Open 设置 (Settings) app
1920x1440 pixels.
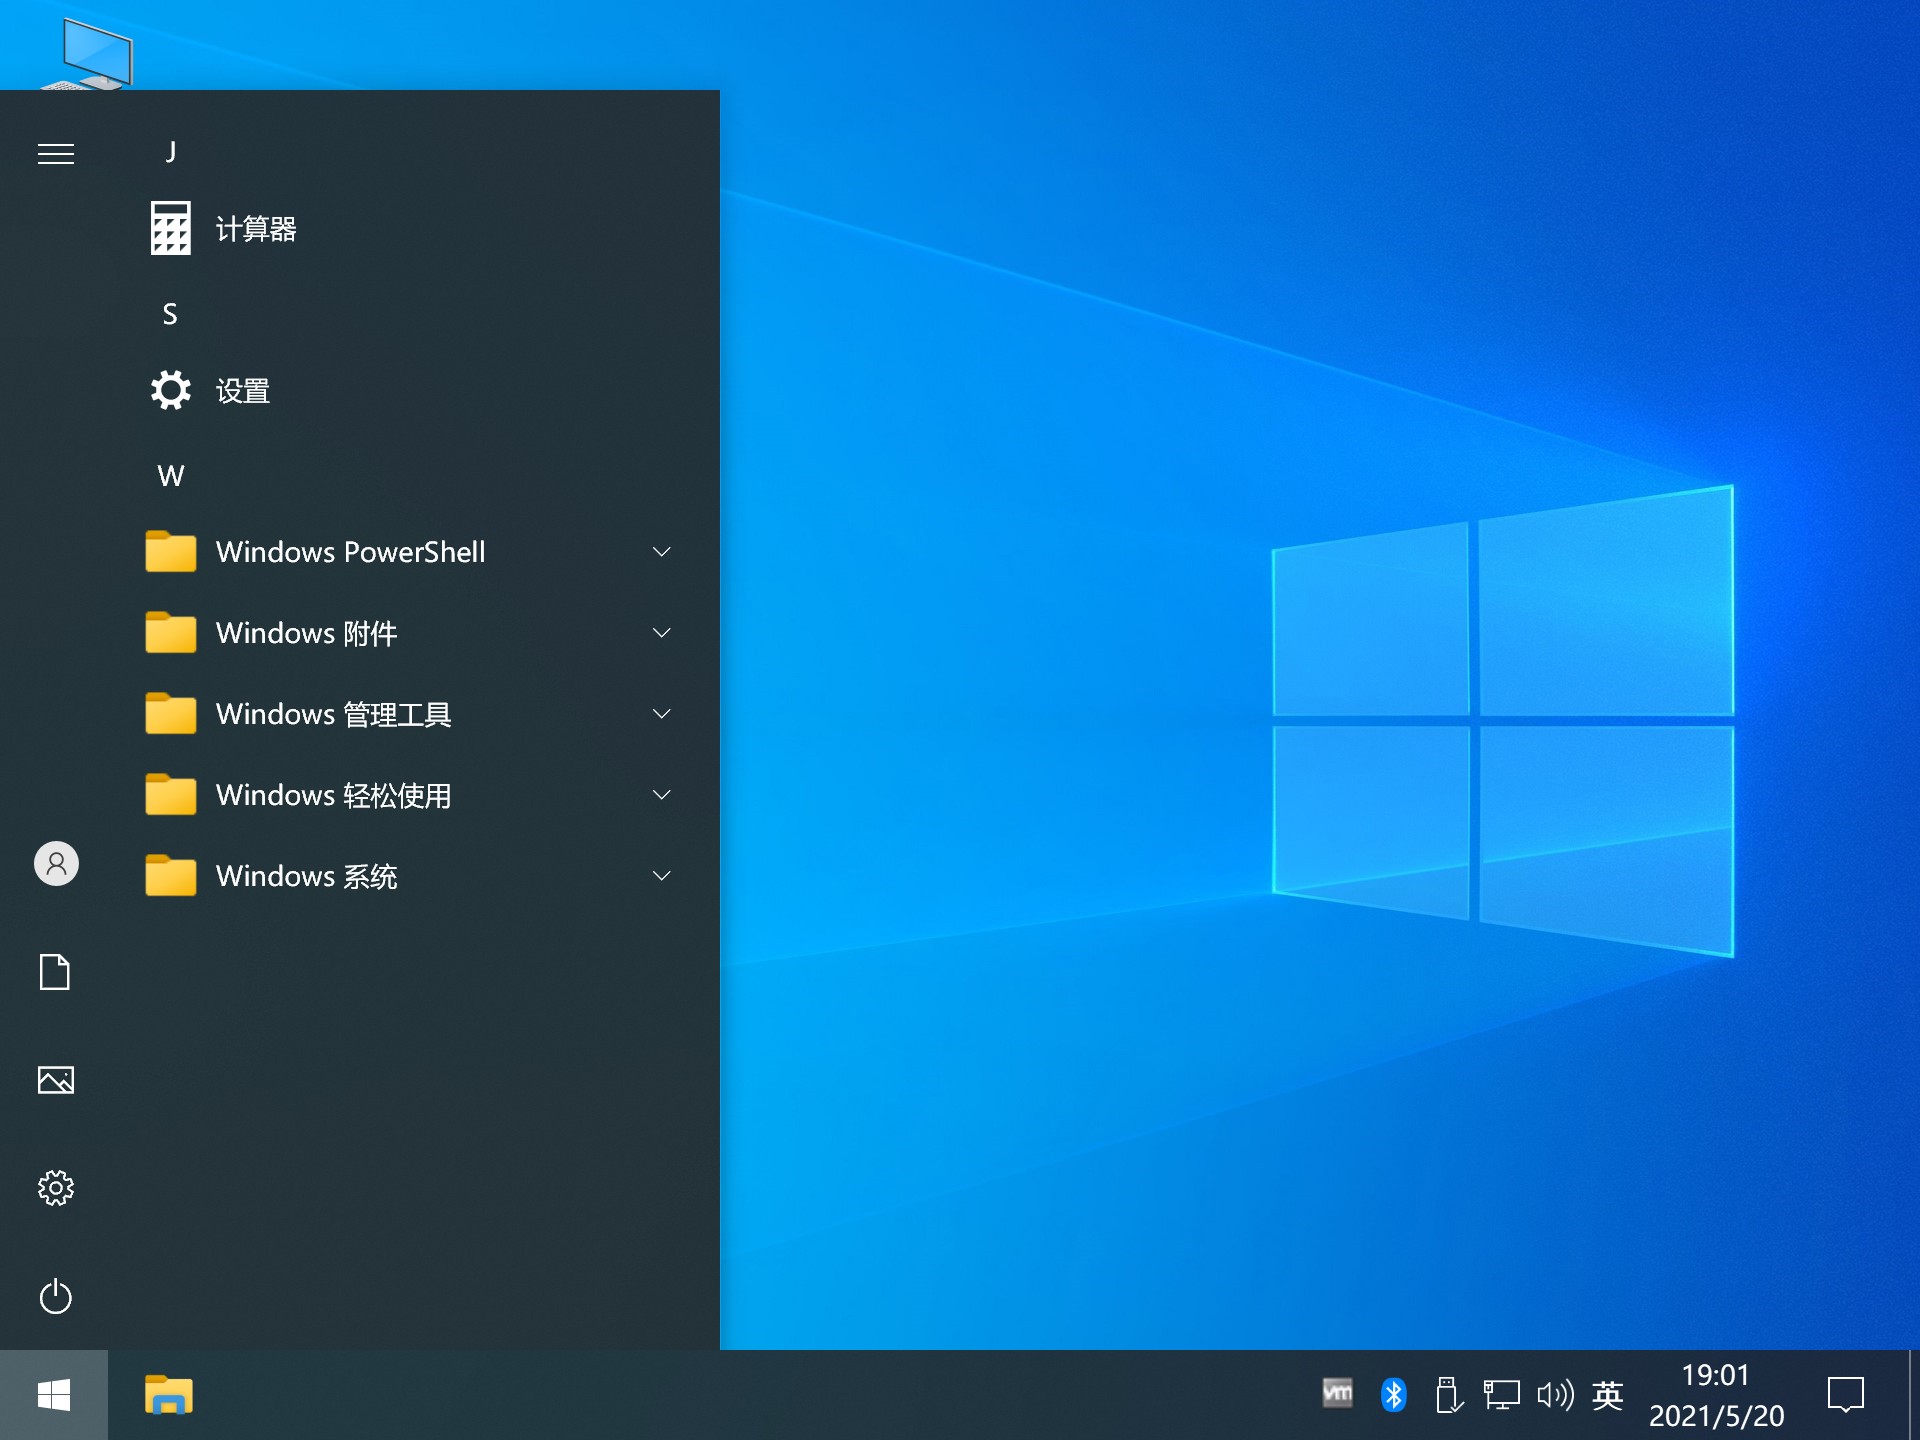tap(242, 389)
